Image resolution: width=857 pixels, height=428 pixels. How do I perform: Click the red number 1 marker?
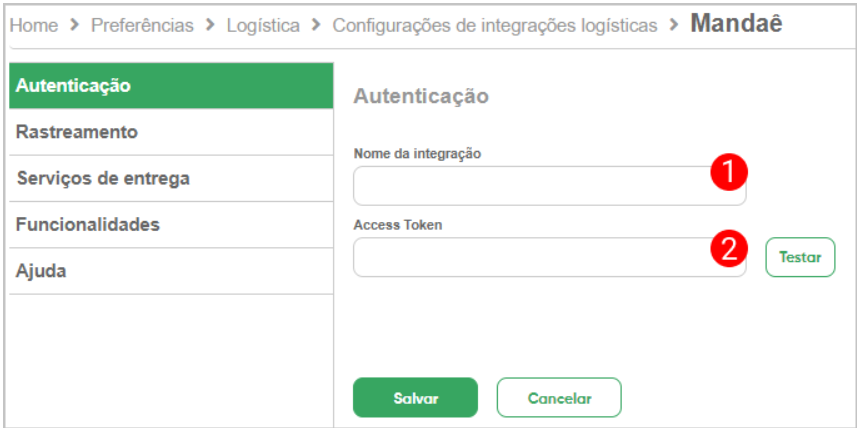tap(729, 172)
